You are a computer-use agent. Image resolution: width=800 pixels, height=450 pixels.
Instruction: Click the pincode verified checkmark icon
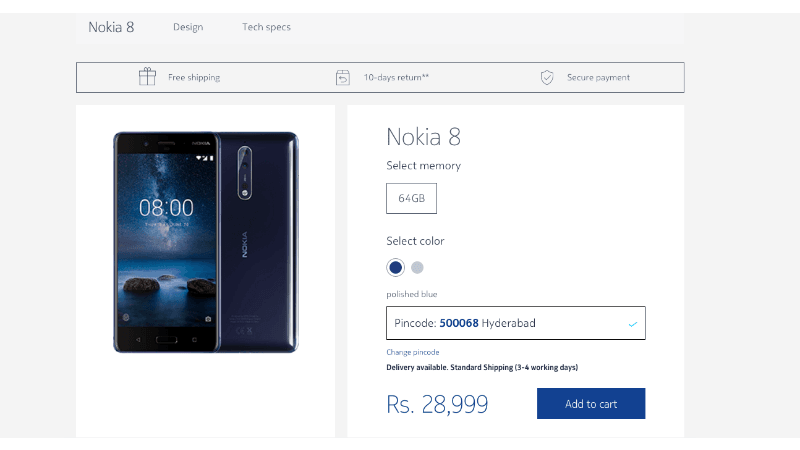[633, 324]
